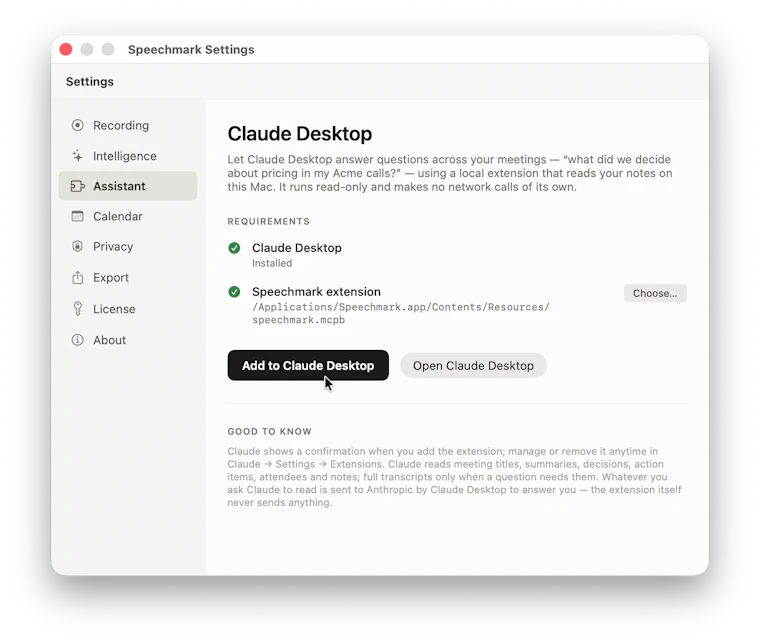Screen dimensions: 760x643
Task: Switch to the Calendar settings section
Action: pos(128,216)
